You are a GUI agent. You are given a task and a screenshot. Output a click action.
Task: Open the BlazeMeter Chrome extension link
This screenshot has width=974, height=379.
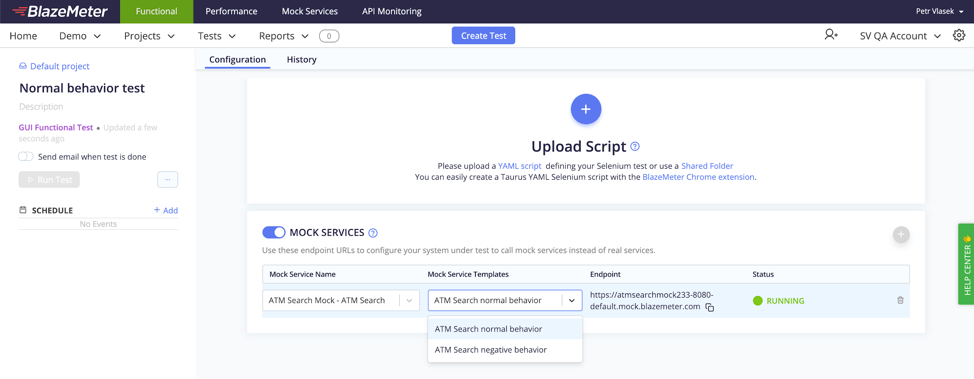(x=698, y=177)
